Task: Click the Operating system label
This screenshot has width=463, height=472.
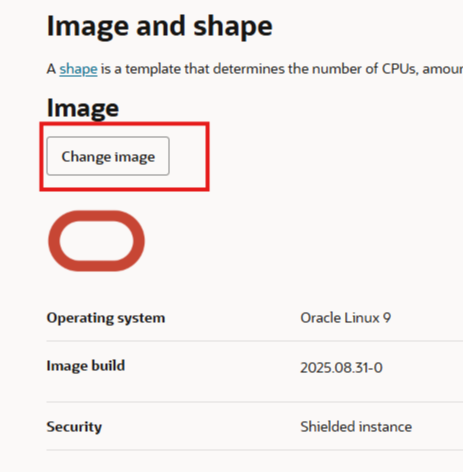Action: tap(106, 318)
